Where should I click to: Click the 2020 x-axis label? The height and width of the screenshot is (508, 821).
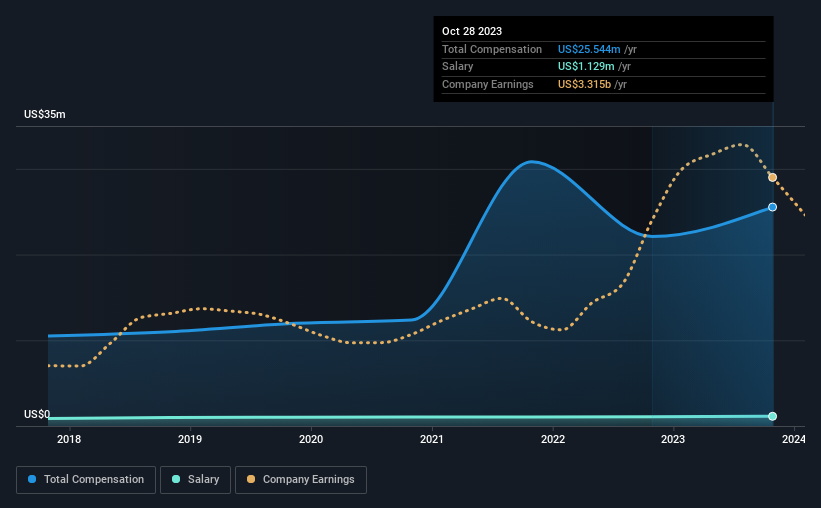coord(310,439)
